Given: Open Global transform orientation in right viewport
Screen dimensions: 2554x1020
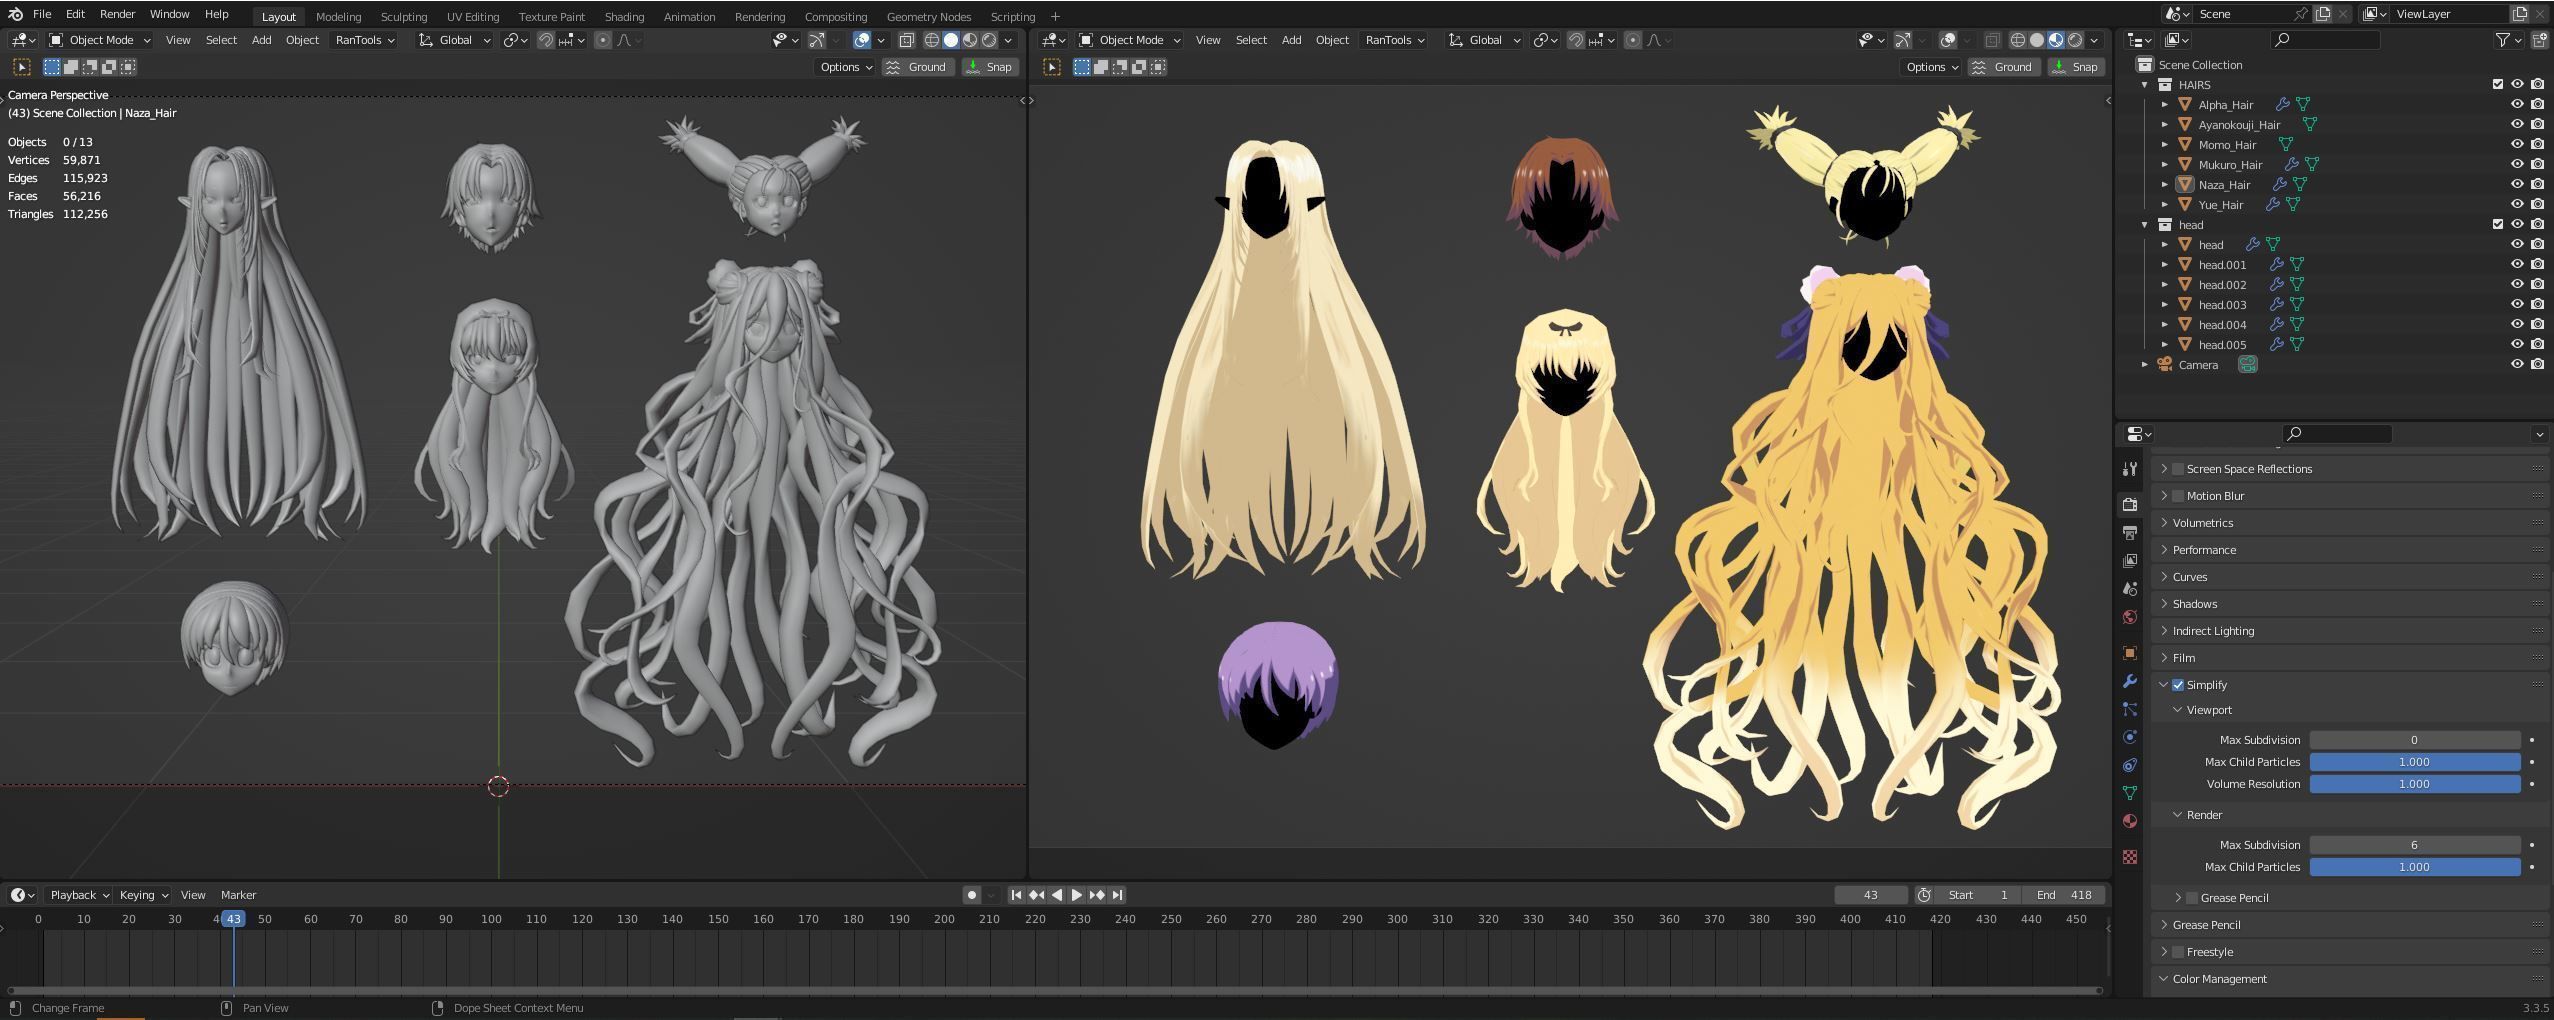Looking at the screenshot, I should click(x=1485, y=40).
